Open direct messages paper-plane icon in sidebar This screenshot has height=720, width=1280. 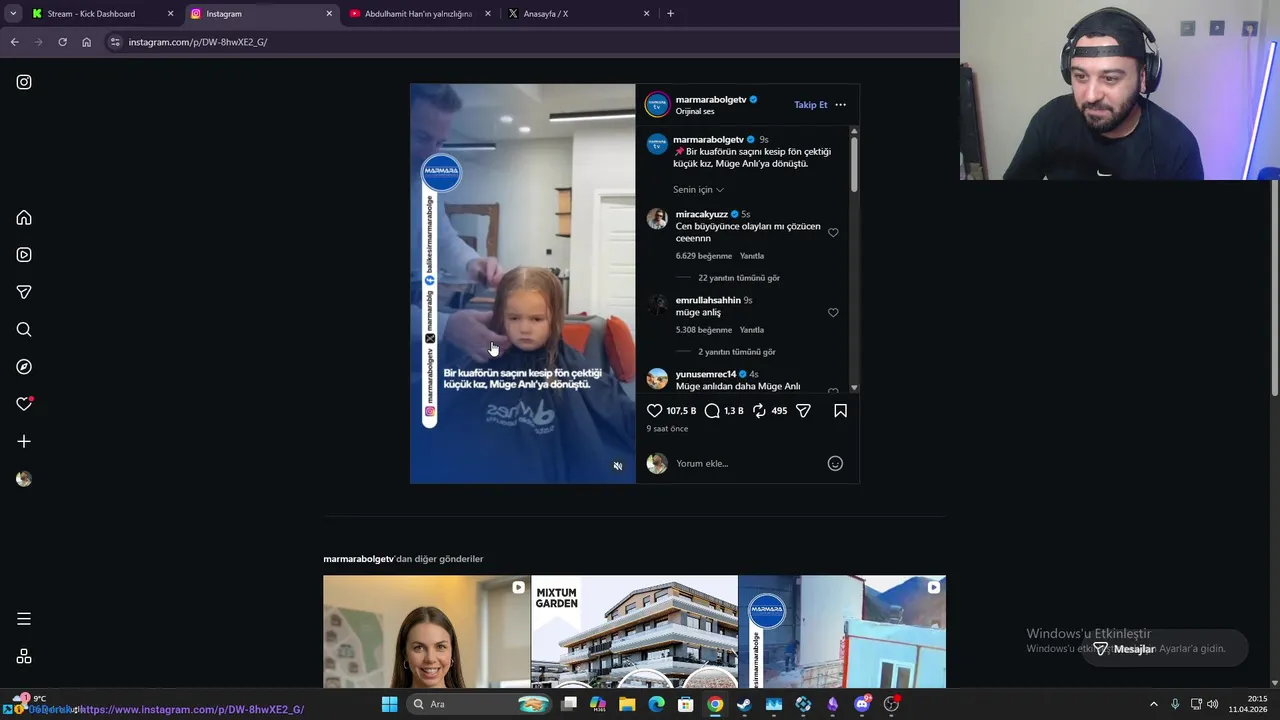tap(24, 292)
